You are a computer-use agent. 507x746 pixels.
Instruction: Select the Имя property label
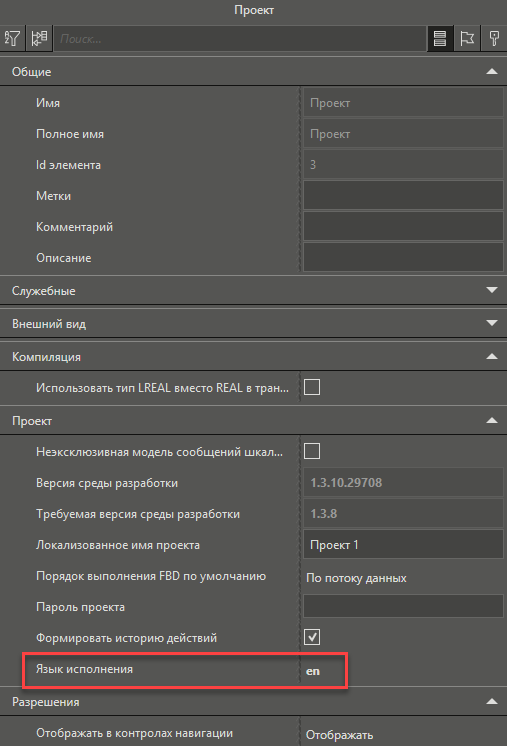point(48,103)
